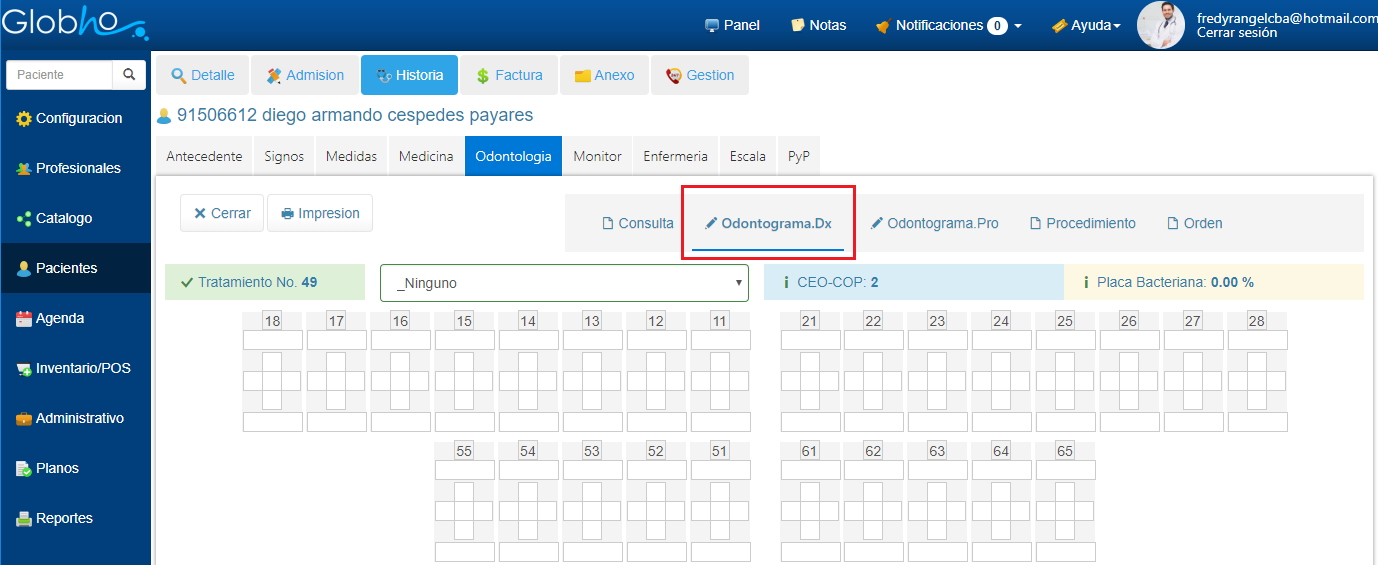Click the Catalogo icon in sidebar

click(24, 219)
